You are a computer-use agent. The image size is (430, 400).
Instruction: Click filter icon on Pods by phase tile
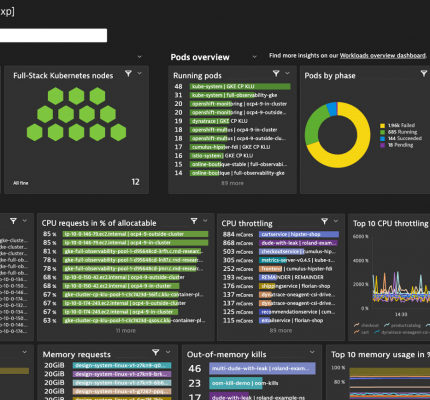[424, 73]
